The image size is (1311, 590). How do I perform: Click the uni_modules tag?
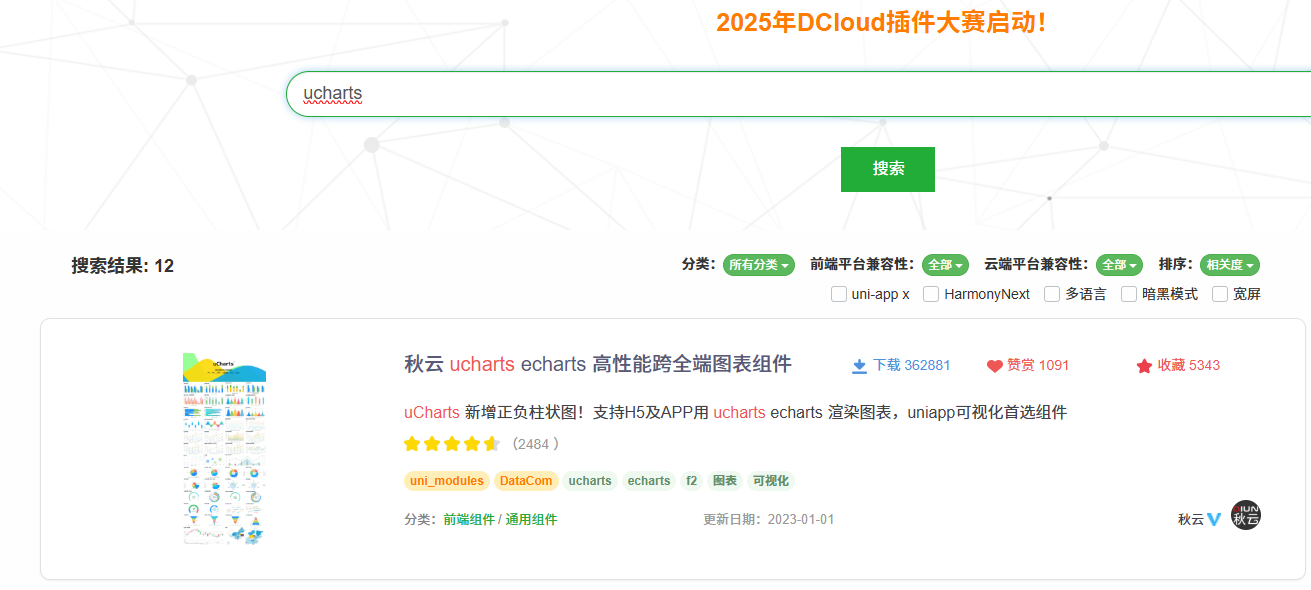coord(447,481)
